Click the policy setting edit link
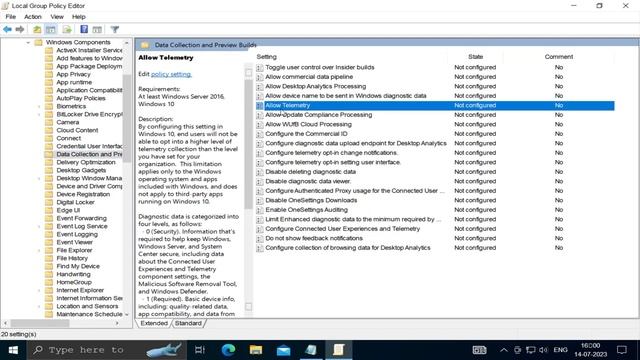Screen dimensions: 640x360 click(x=171, y=74)
